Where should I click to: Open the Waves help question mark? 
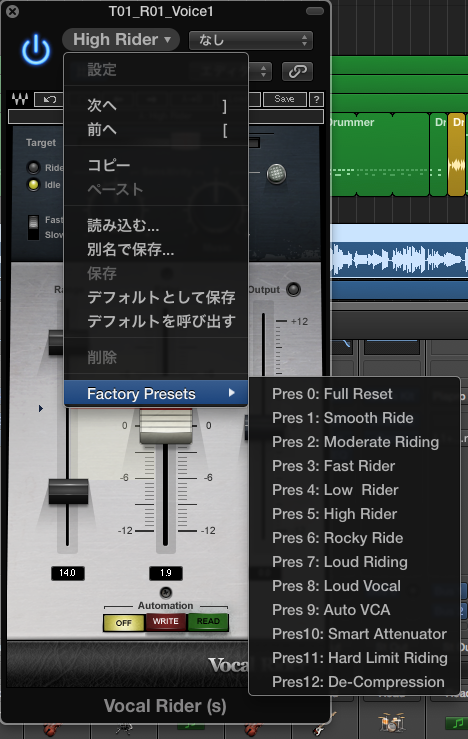[316, 99]
